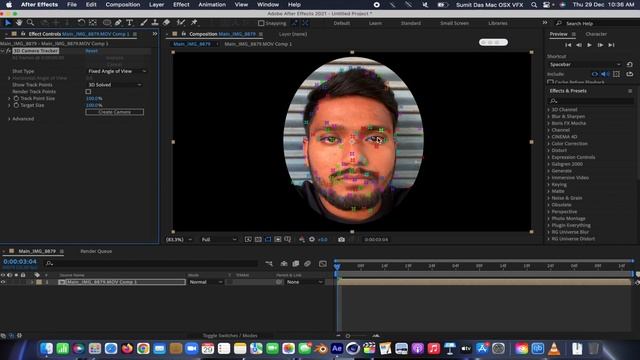Toggle audio include in Preview panel
Viewport: 640px width, 360px height.
click(605, 74)
